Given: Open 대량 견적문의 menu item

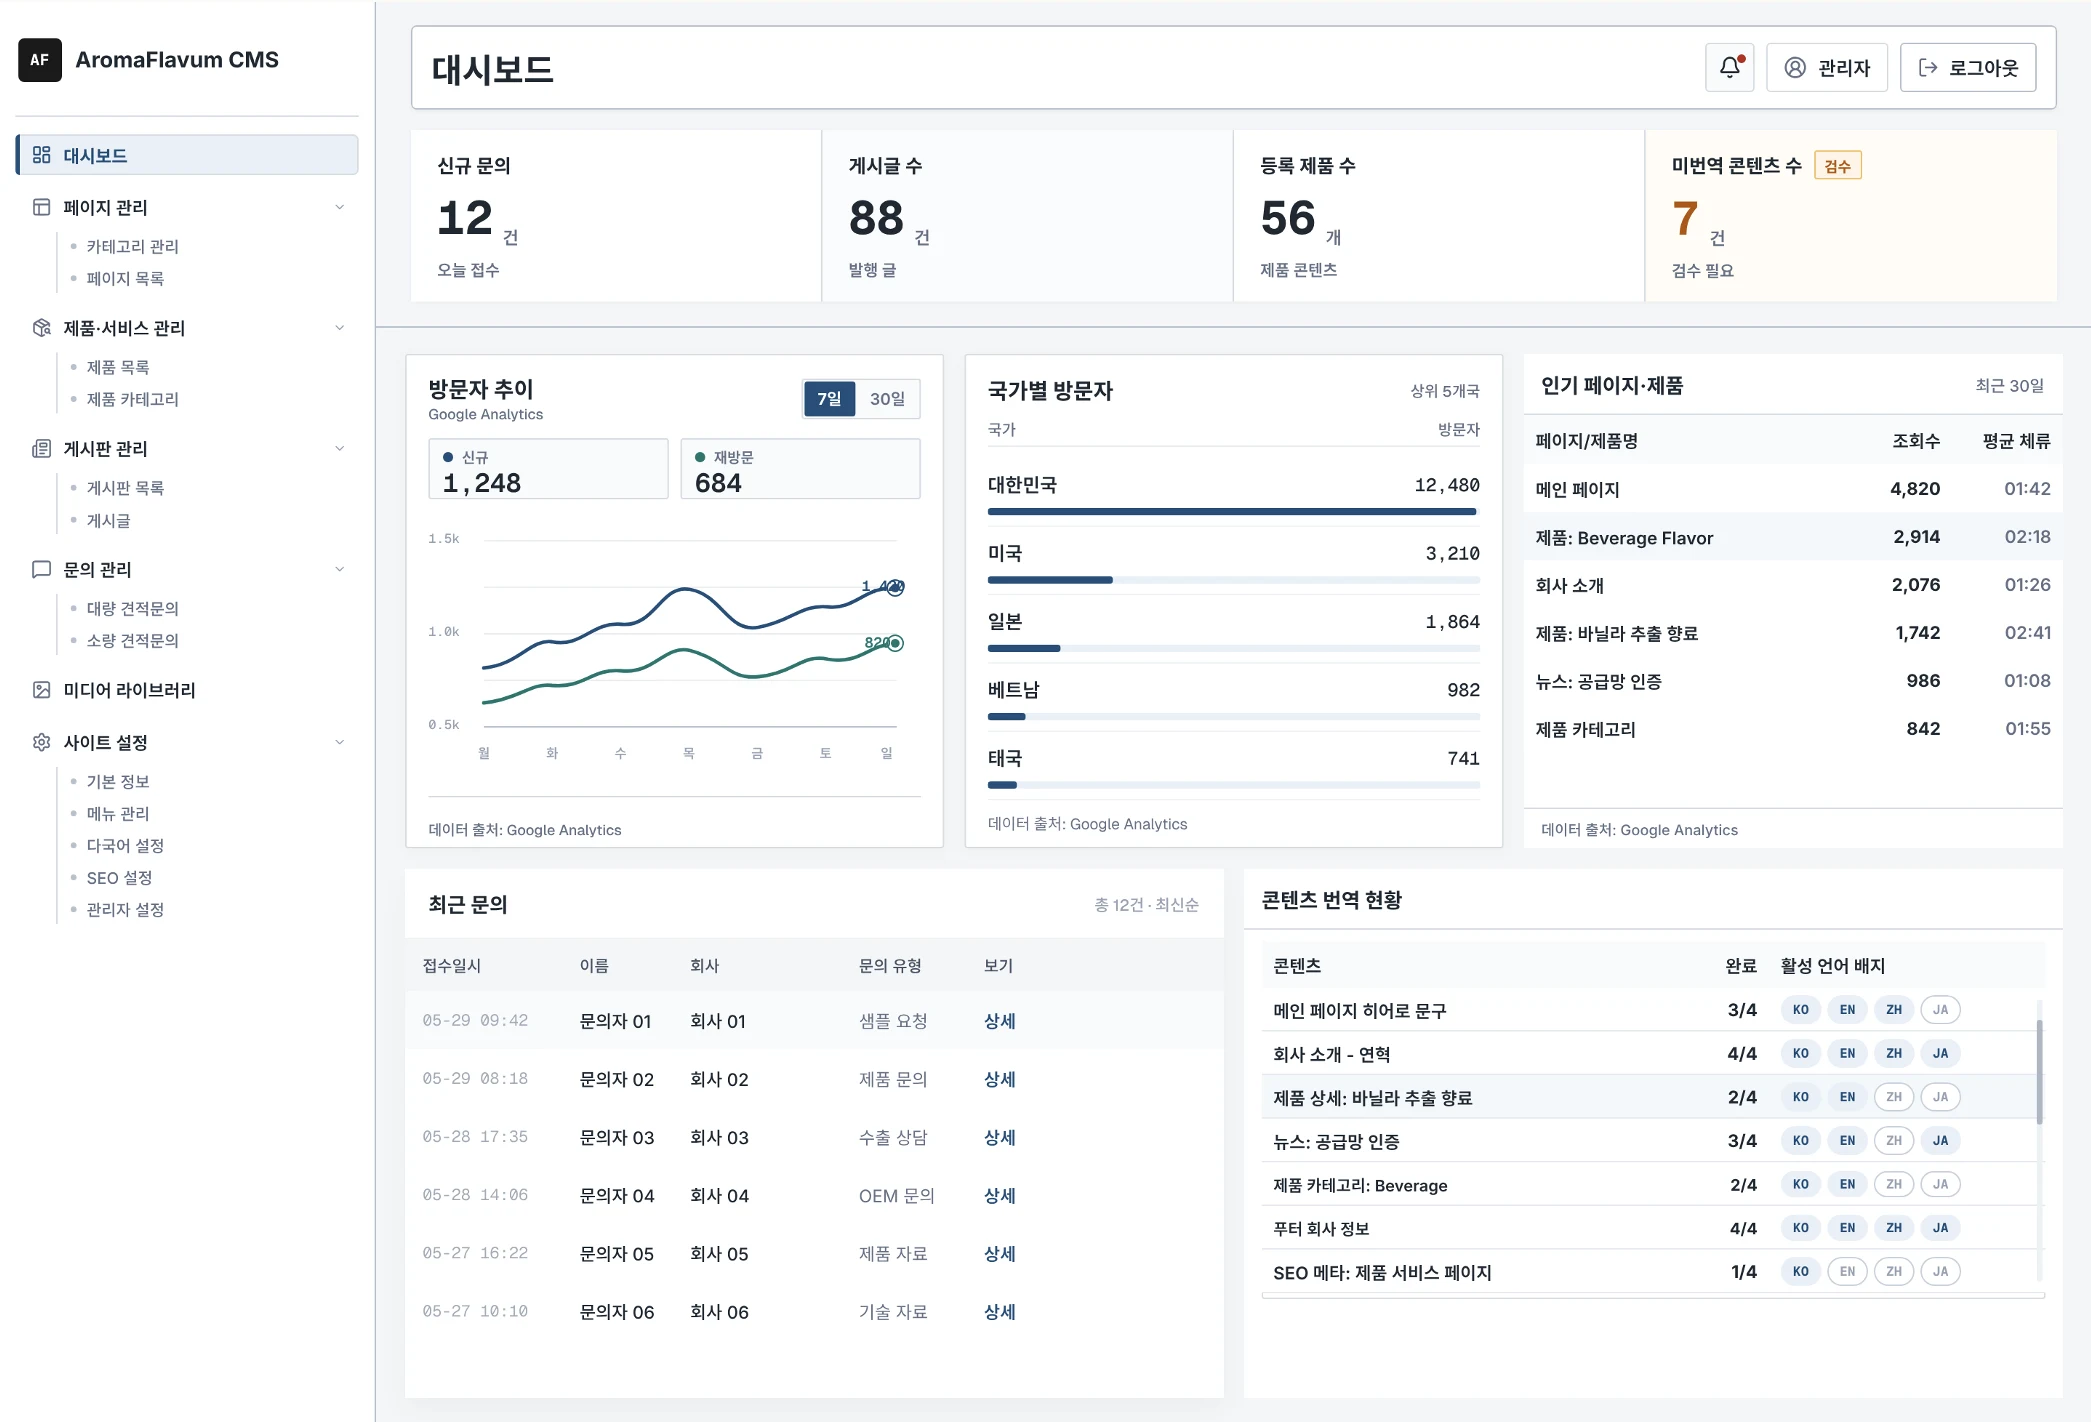Looking at the screenshot, I should click(132, 608).
